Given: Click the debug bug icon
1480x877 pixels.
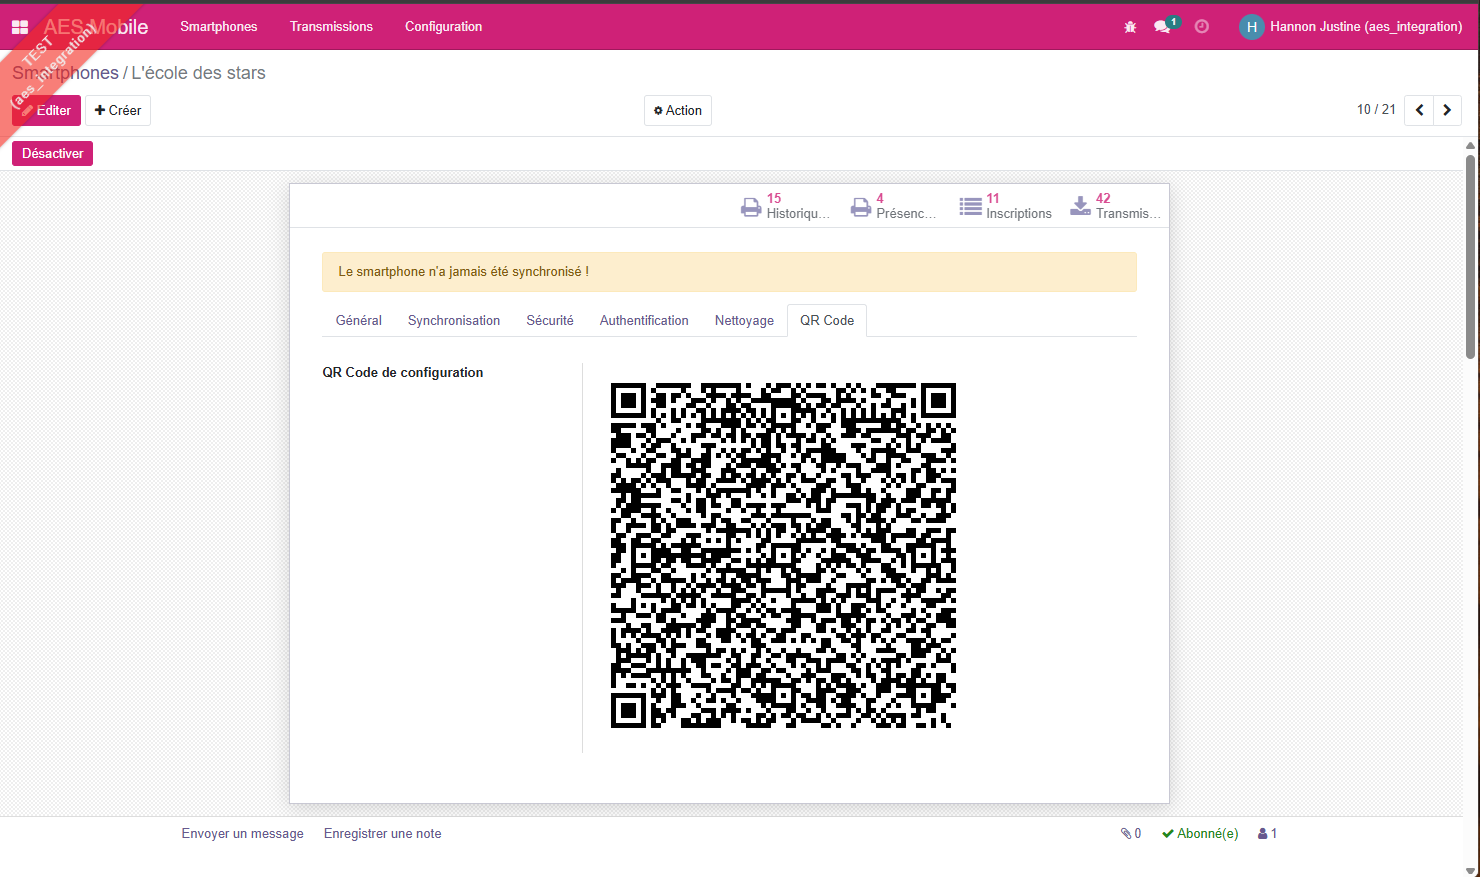Looking at the screenshot, I should [x=1130, y=27].
